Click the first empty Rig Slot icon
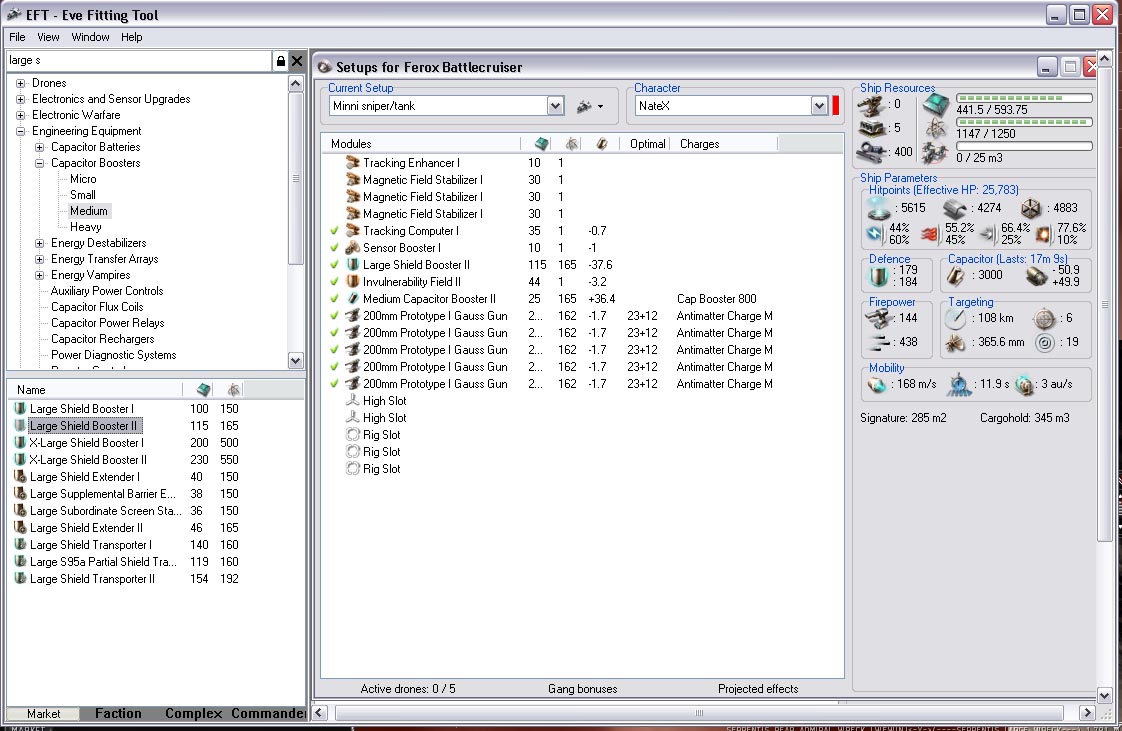 (x=352, y=435)
